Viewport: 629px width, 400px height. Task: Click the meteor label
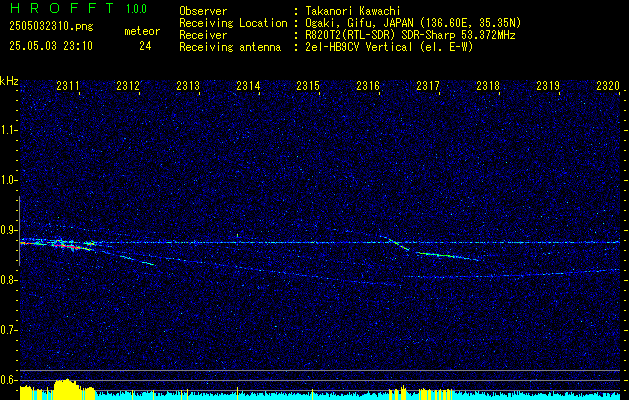[142, 31]
